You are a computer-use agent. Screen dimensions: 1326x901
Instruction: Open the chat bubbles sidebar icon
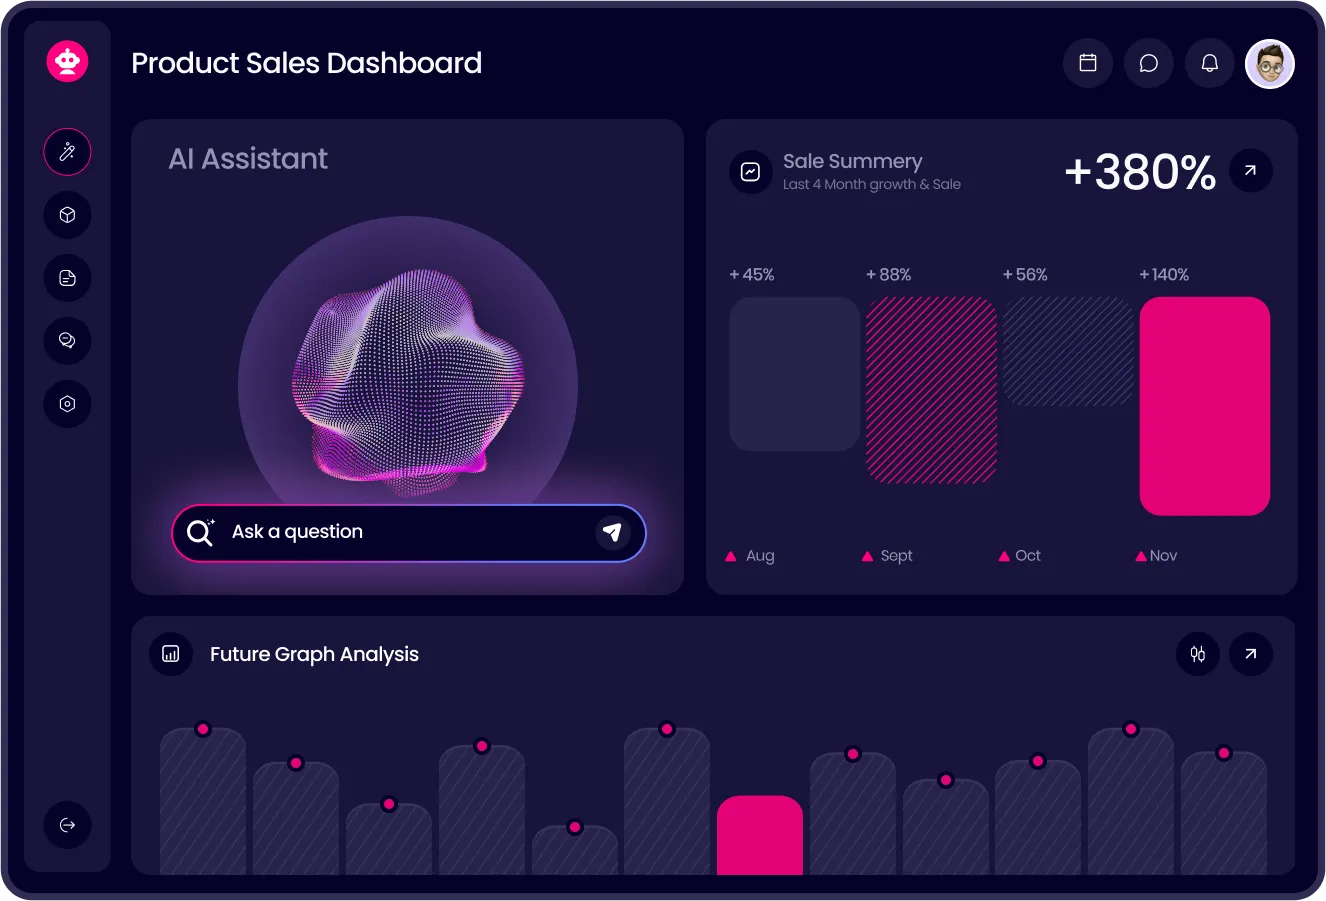click(67, 341)
